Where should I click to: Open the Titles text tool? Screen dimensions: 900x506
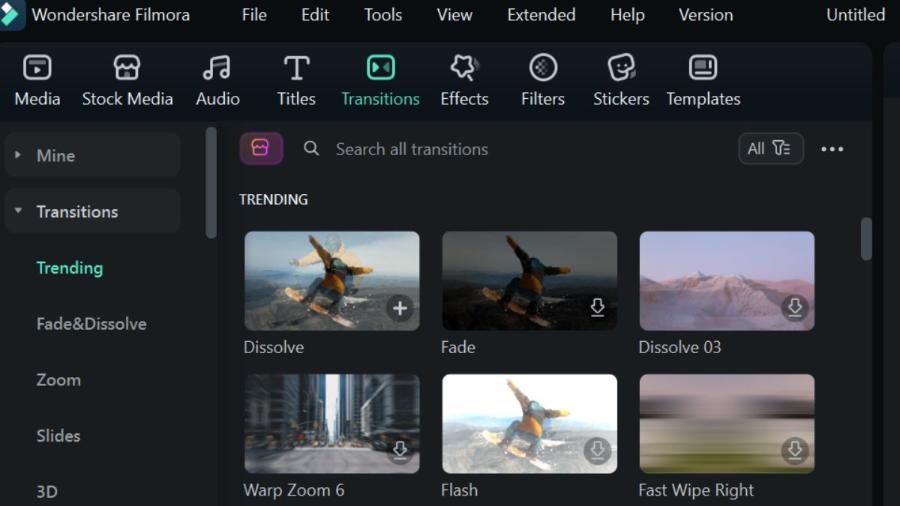[296, 81]
